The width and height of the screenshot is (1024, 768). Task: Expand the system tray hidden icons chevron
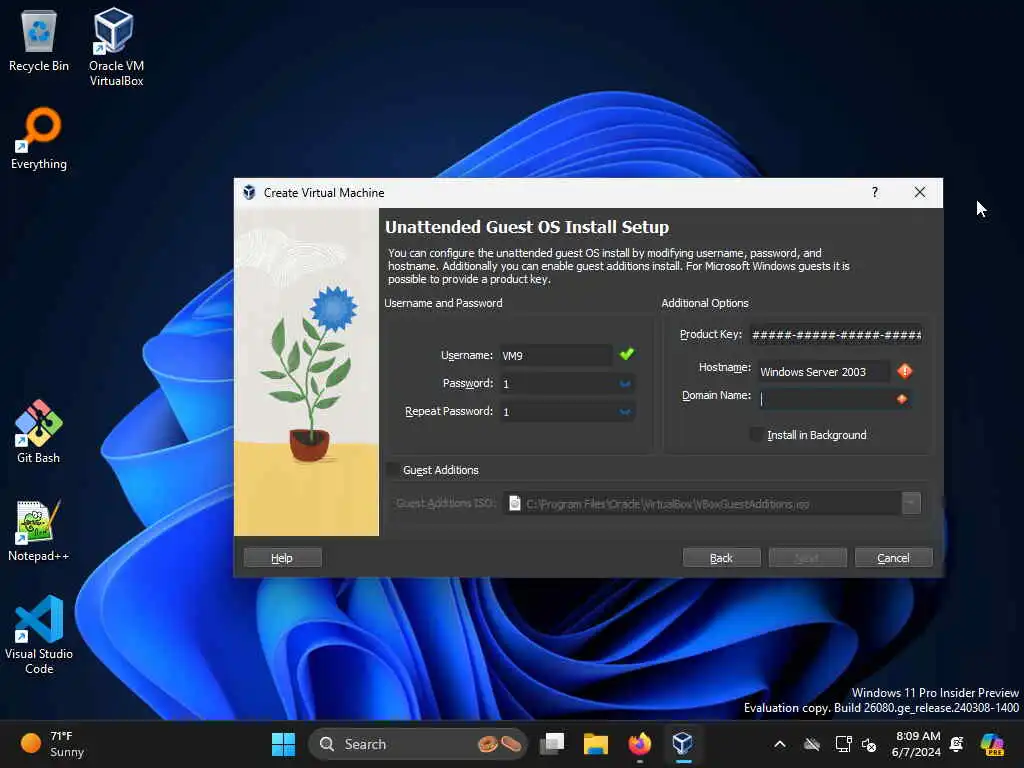click(x=779, y=744)
